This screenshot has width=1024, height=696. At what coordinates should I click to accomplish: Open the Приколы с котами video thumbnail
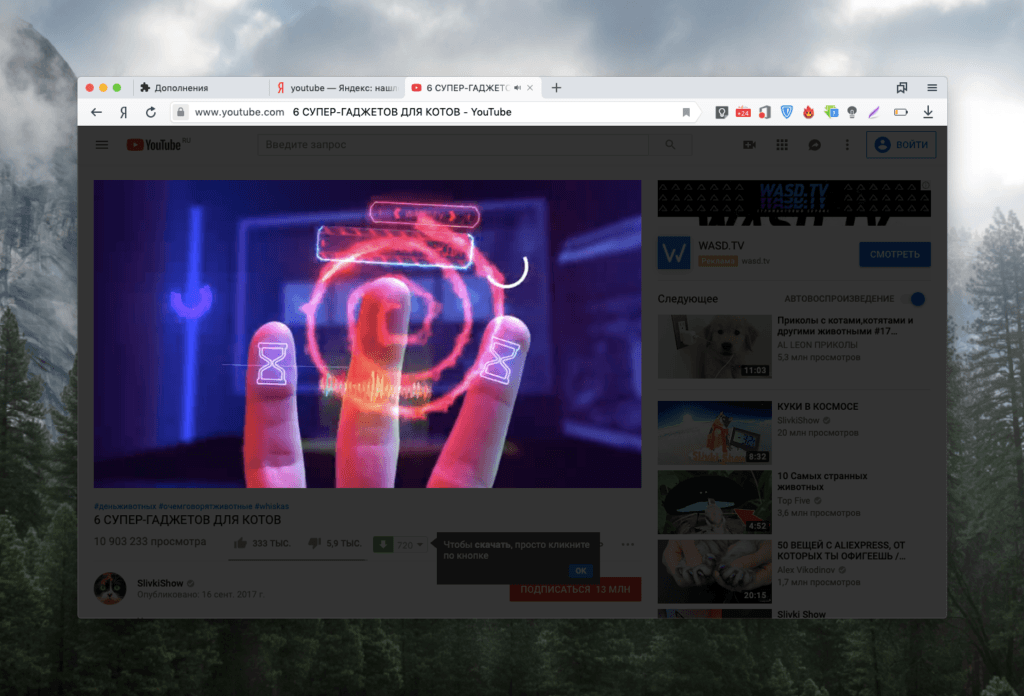pos(714,347)
